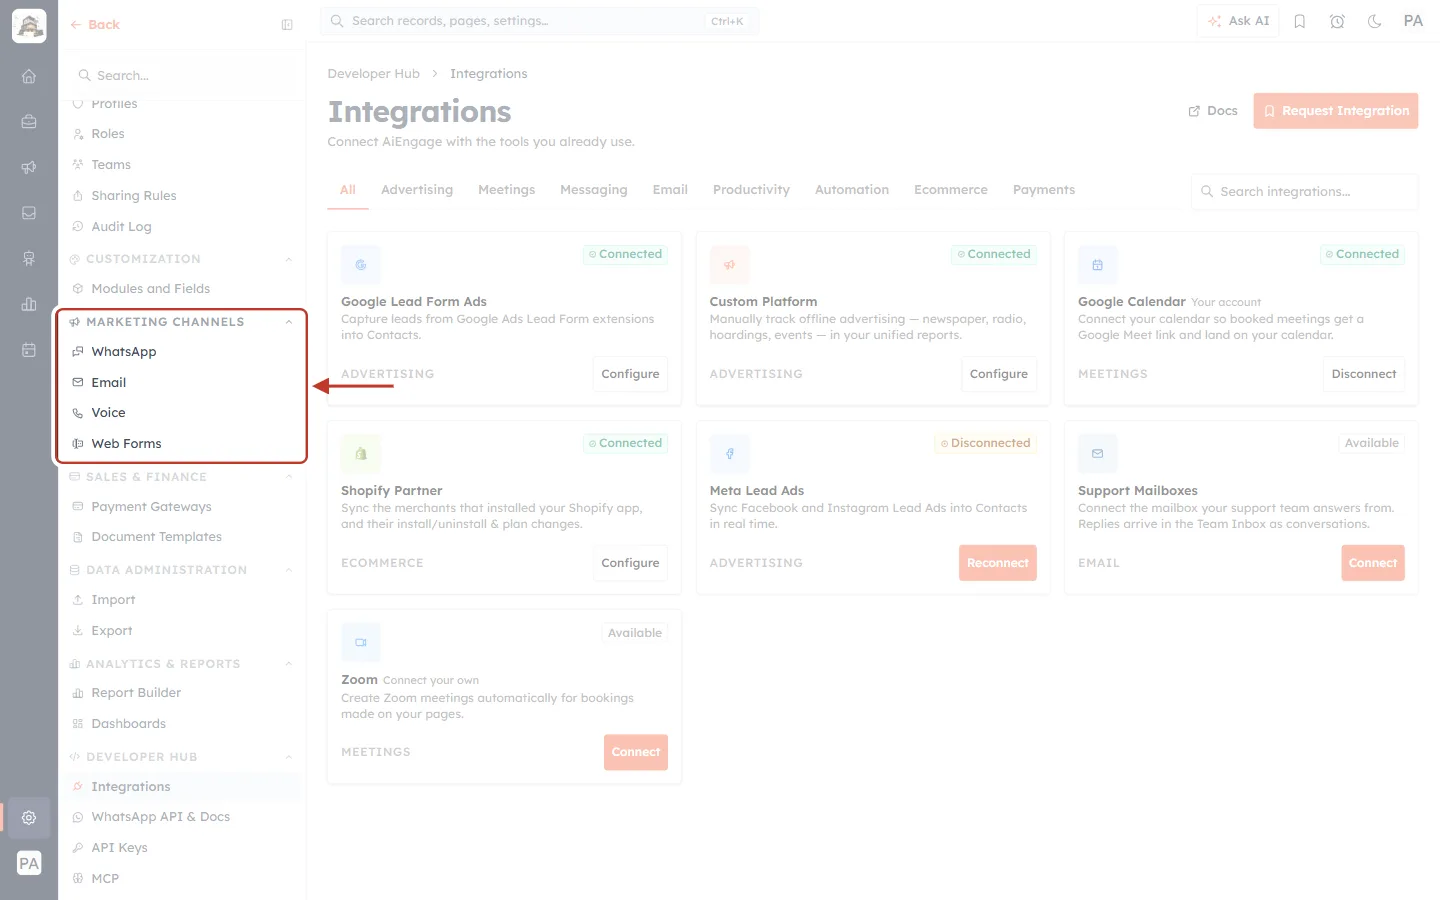Open the home icon in left rail
Viewport: 1440px width, 900px height.
pos(29,76)
